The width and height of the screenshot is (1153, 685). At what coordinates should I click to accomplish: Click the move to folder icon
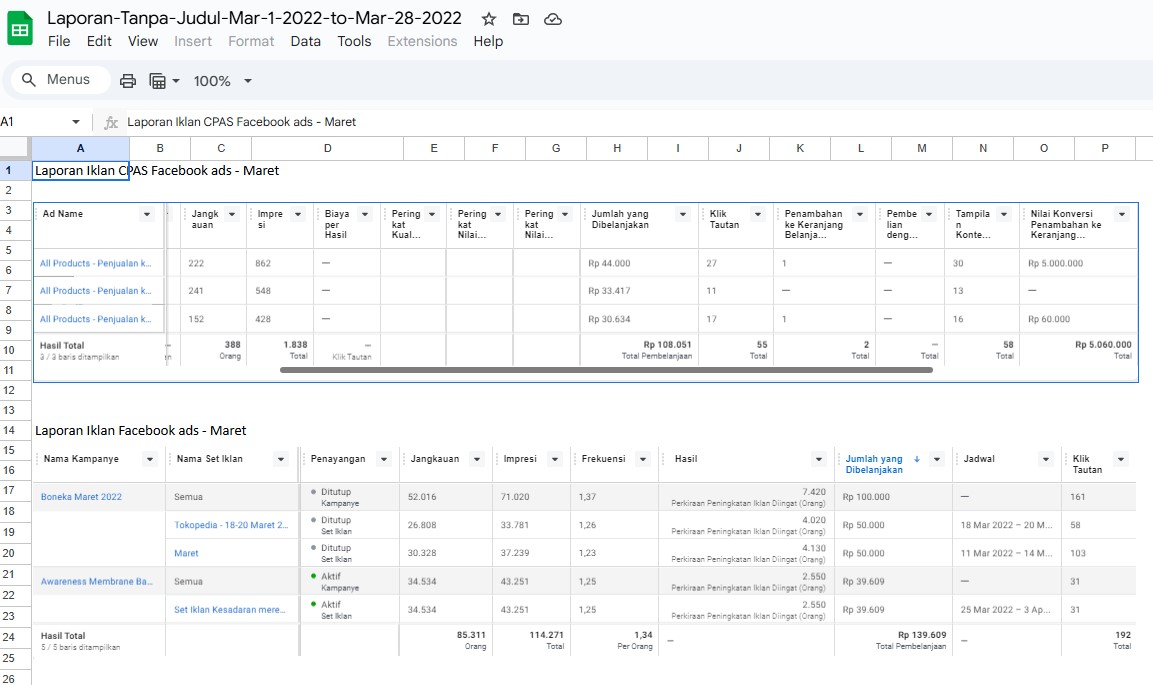tap(520, 19)
